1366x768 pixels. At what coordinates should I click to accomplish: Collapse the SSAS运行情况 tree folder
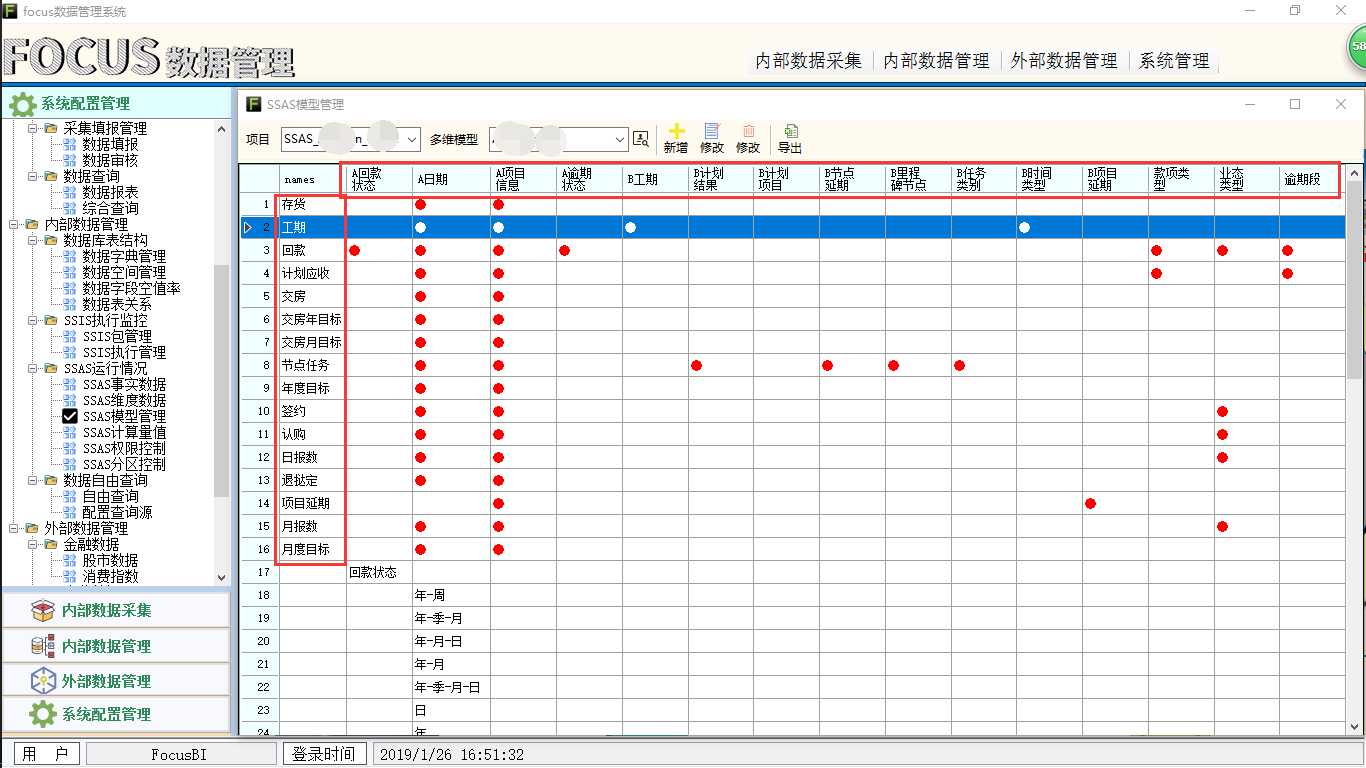[33, 368]
